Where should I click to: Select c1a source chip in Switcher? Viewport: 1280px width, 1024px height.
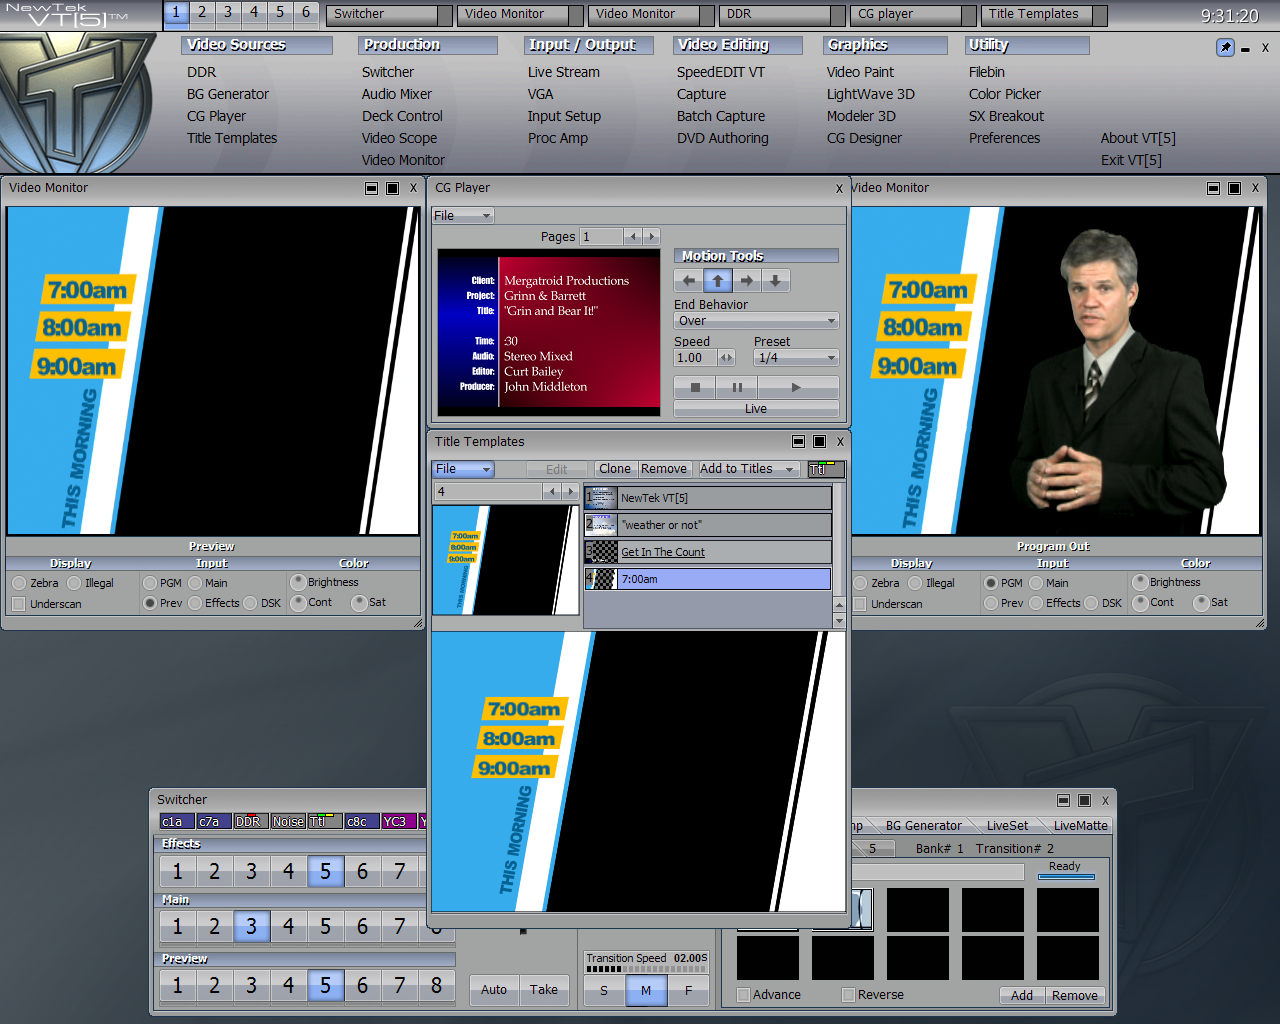coord(176,821)
